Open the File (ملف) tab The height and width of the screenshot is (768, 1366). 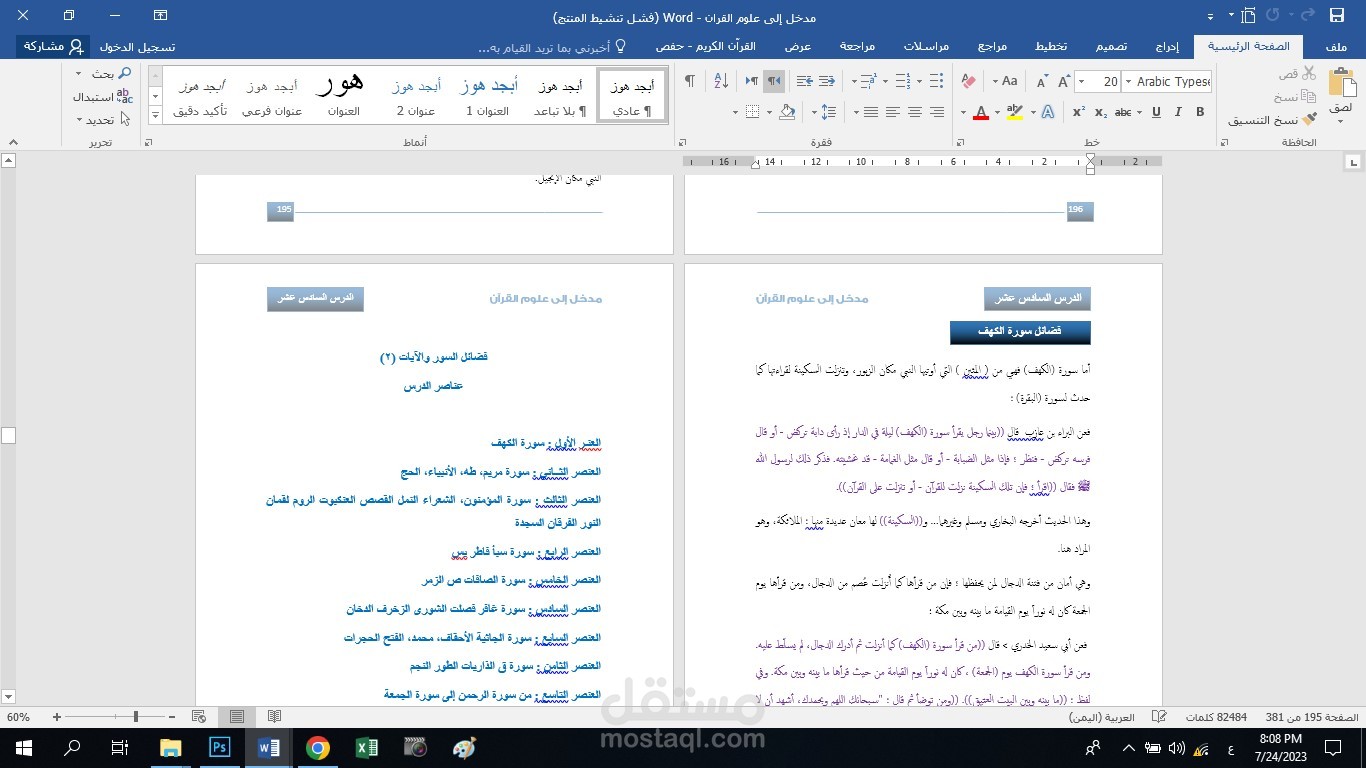pos(1336,47)
